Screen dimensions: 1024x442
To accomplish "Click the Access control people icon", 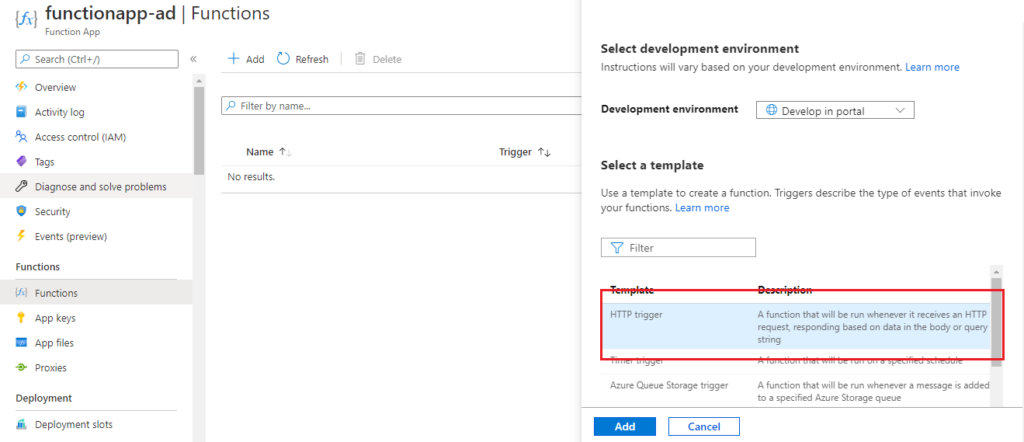I will 22,136.
